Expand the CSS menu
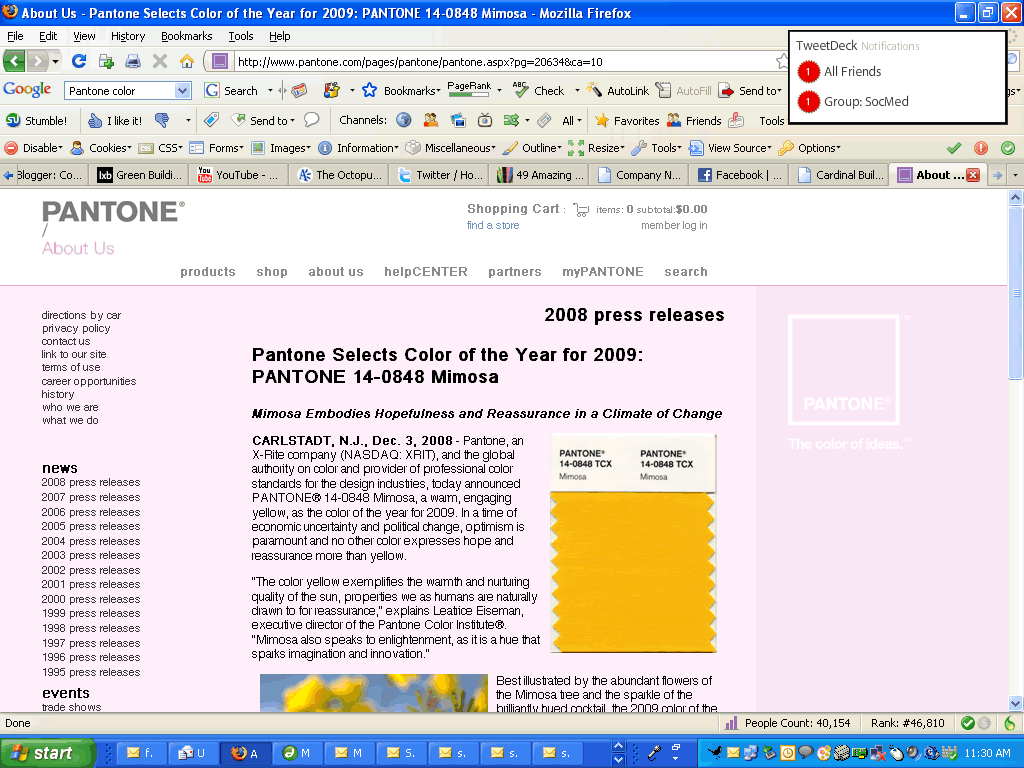 (160, 148)
